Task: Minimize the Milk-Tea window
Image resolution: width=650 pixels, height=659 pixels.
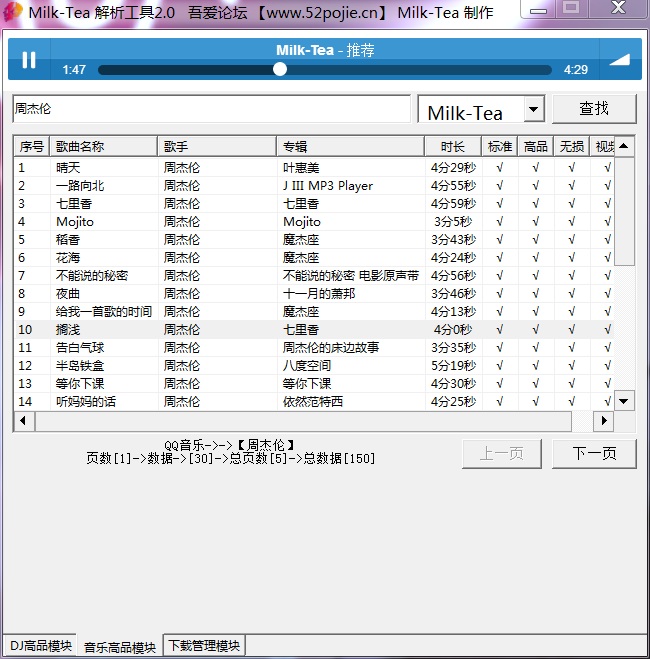Action: tap(538, 9)
